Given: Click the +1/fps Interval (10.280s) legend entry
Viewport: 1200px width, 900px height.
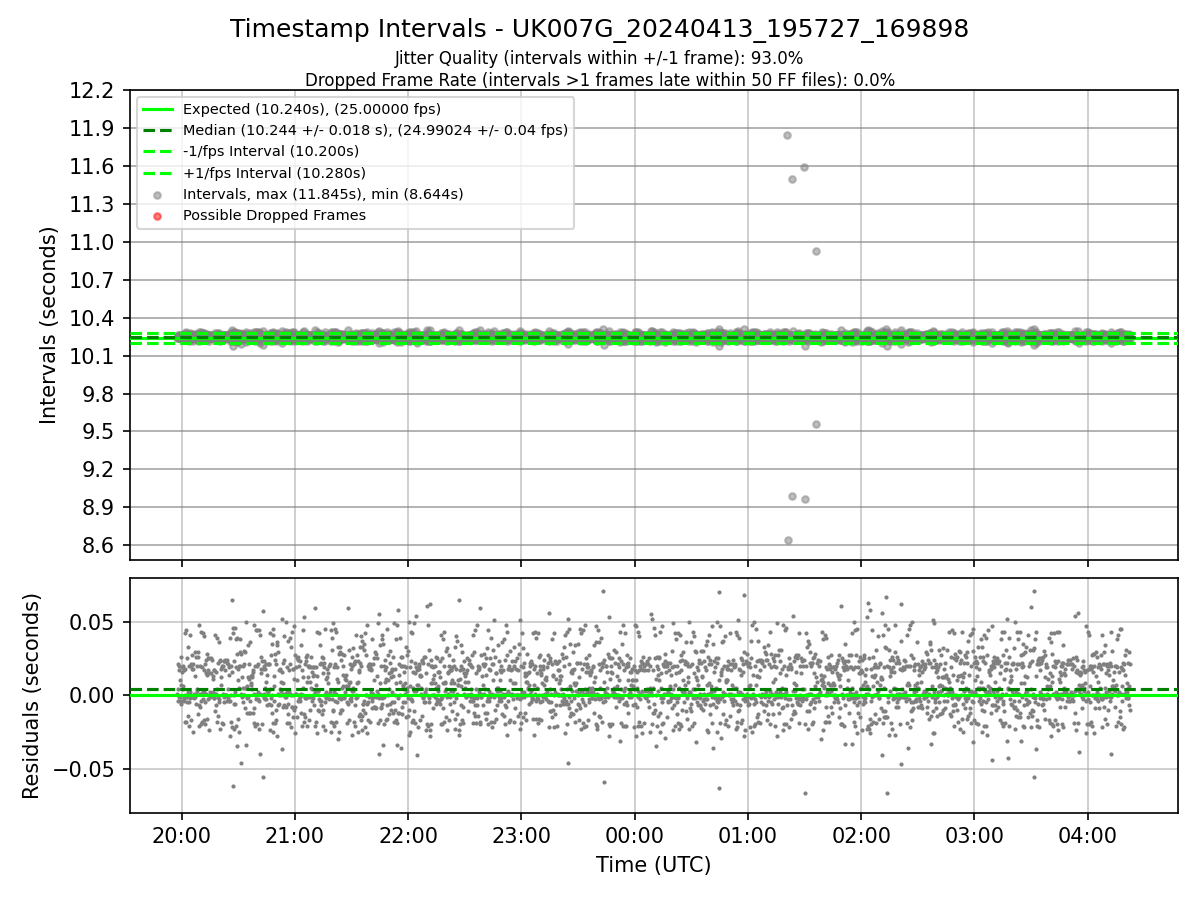Looking at the screenshot, I should (x=273, y=172).
